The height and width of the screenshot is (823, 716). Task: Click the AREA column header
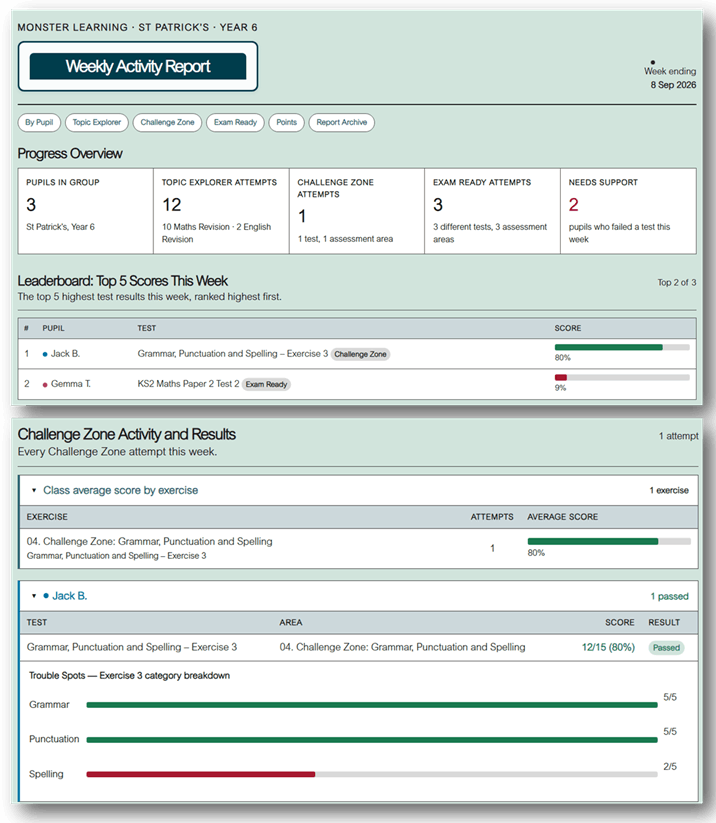(291, 622)
